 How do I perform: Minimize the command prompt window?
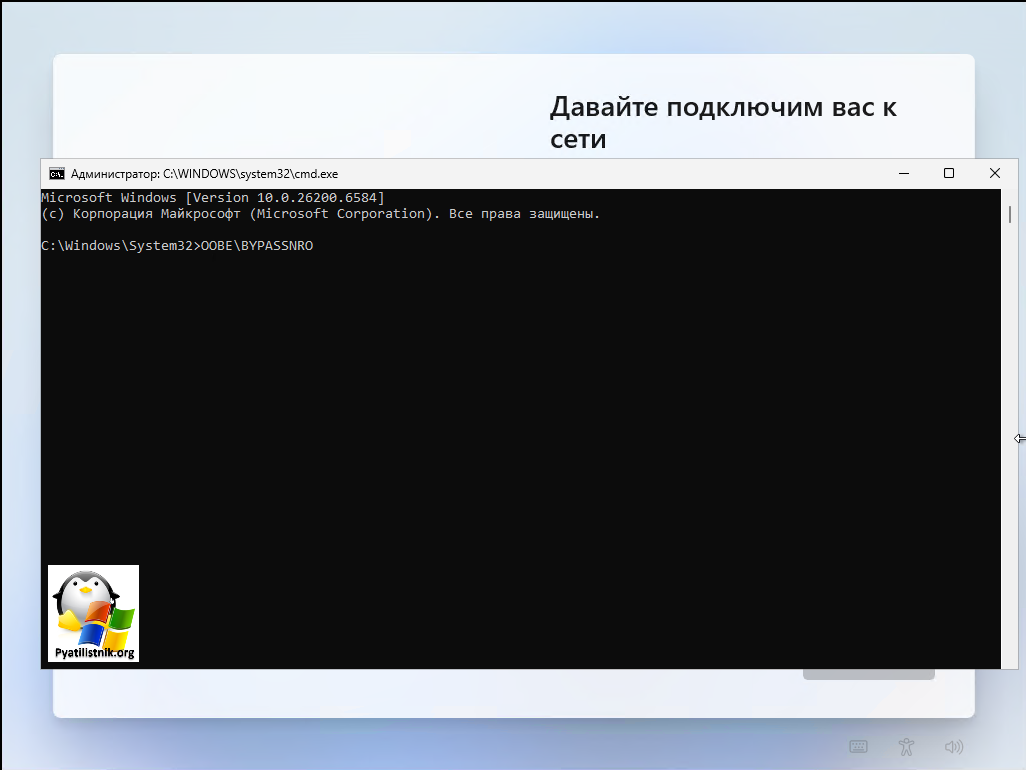pos(903,173)
